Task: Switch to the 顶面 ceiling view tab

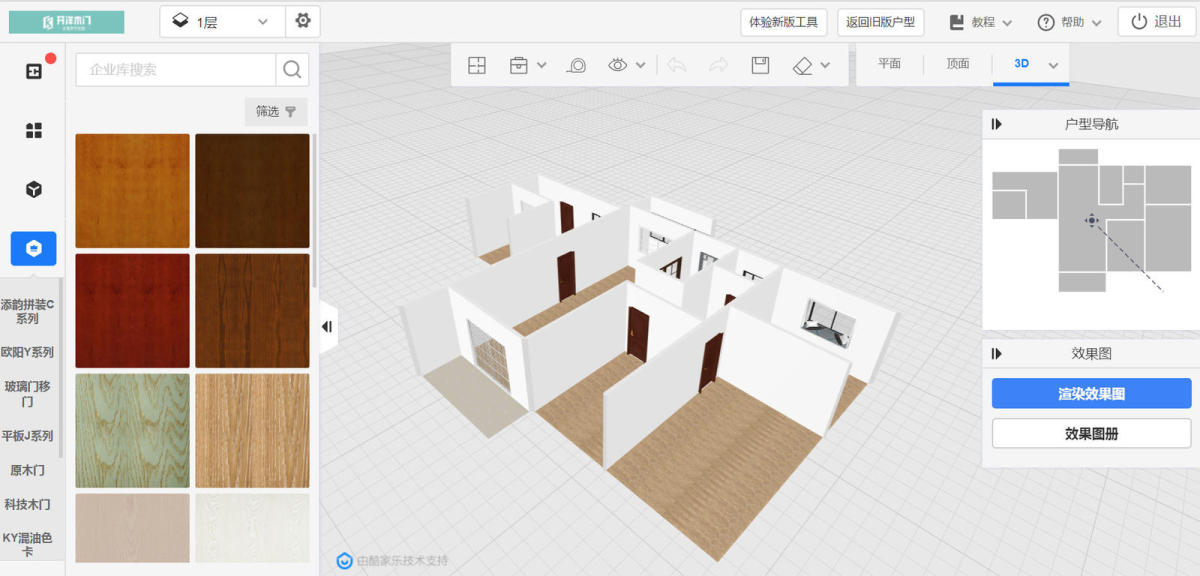Action: [958, 64]
